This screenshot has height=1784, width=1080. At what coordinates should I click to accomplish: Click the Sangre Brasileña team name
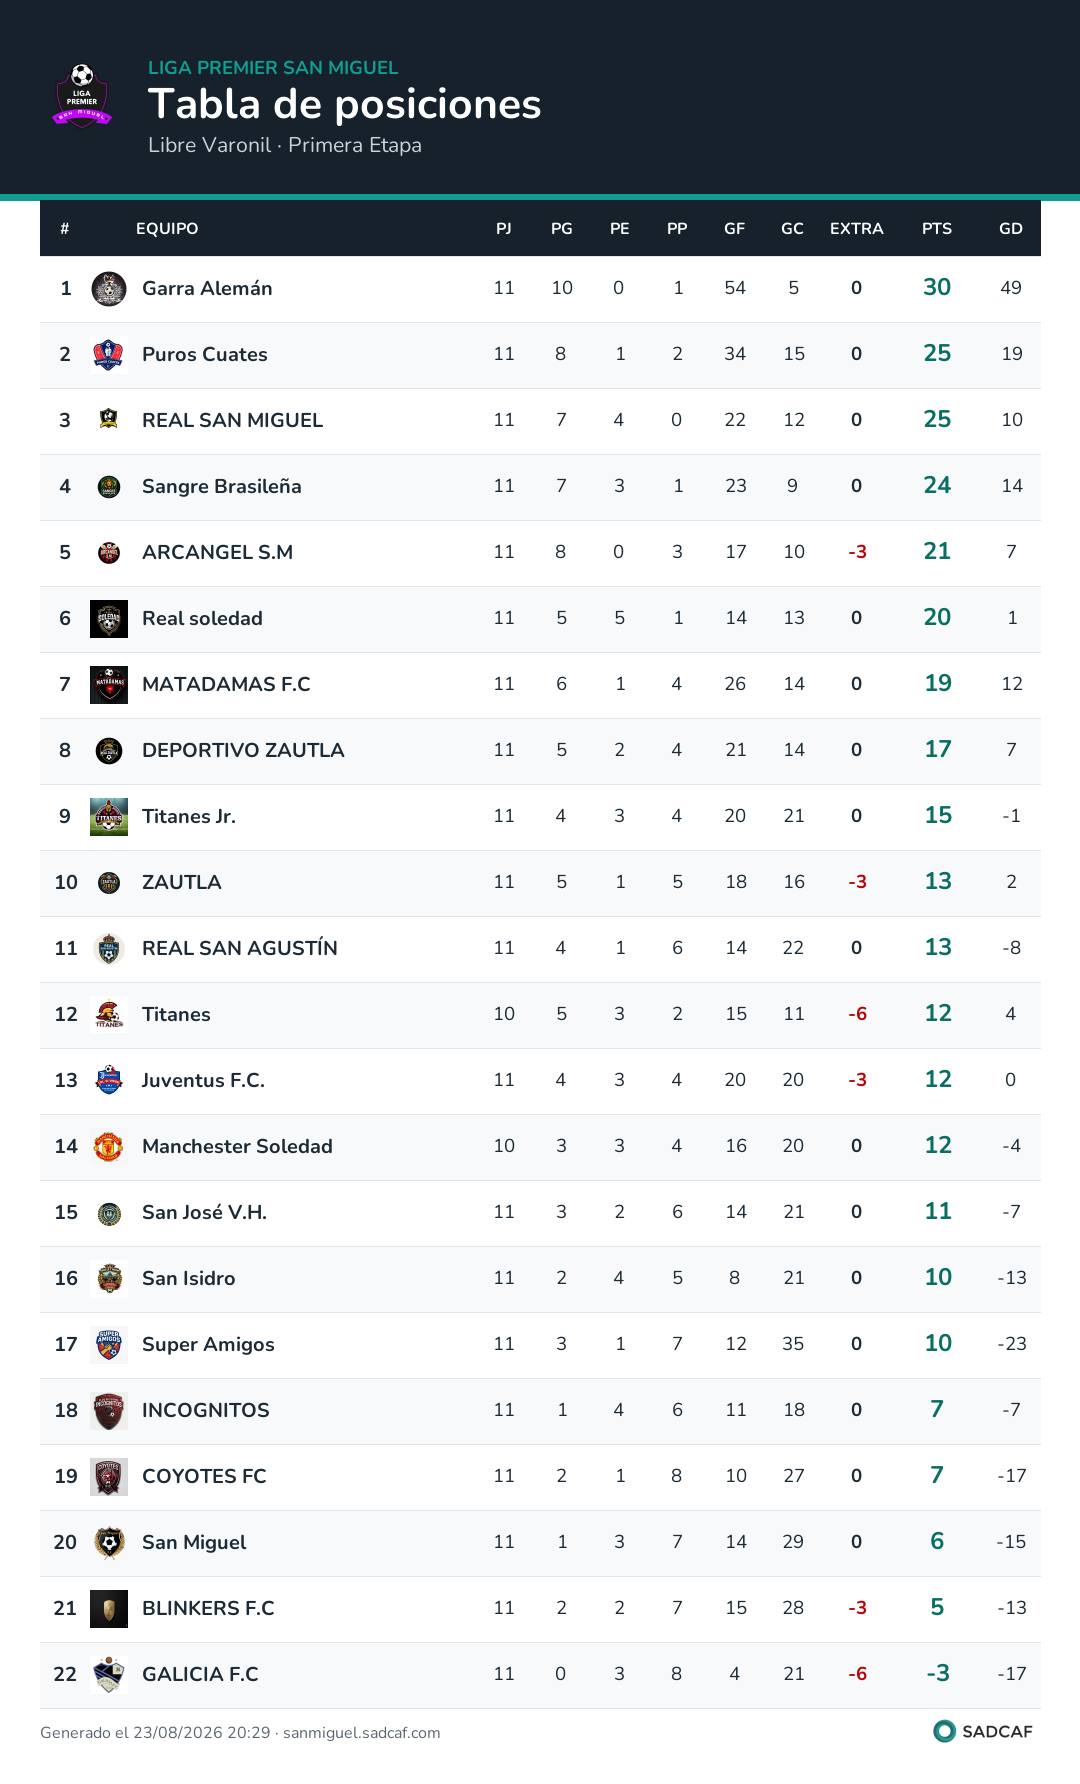(x=222, y=486)
